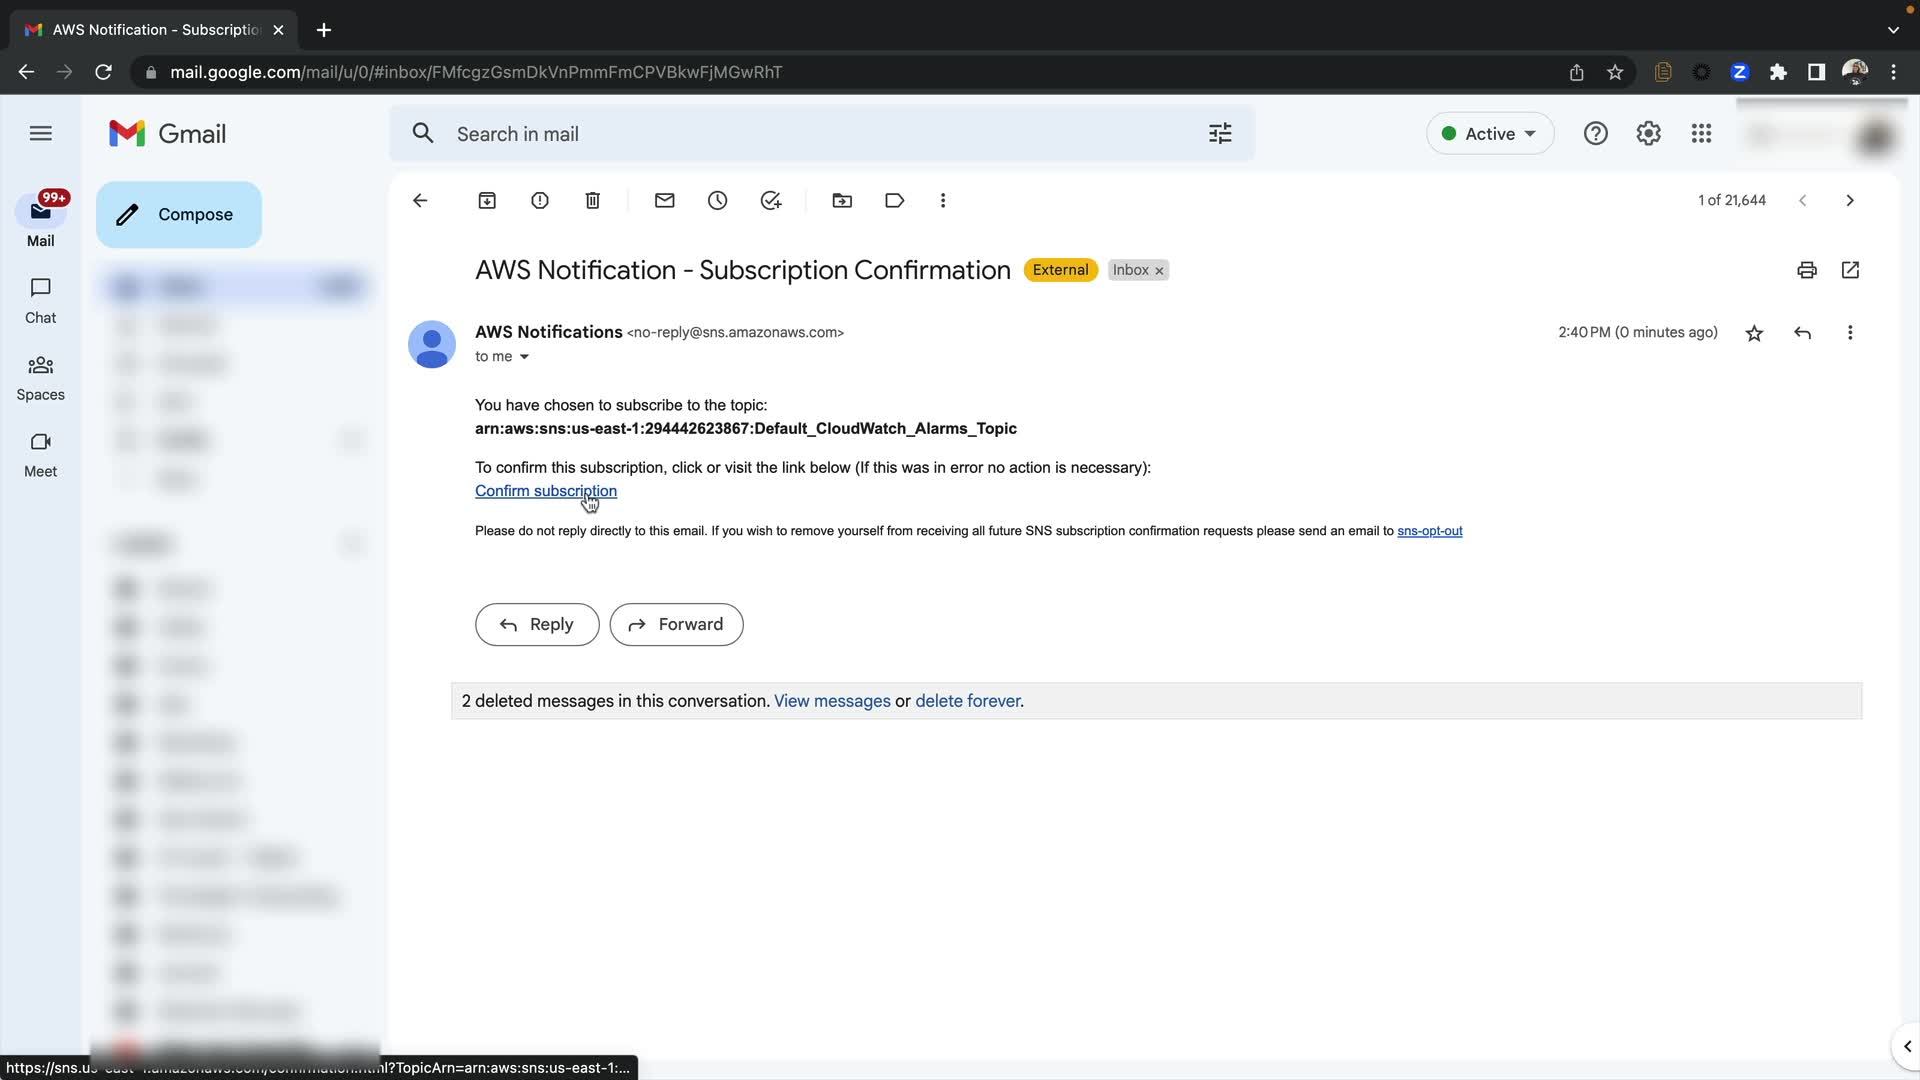Show search options filter icon

(1220, 134)
